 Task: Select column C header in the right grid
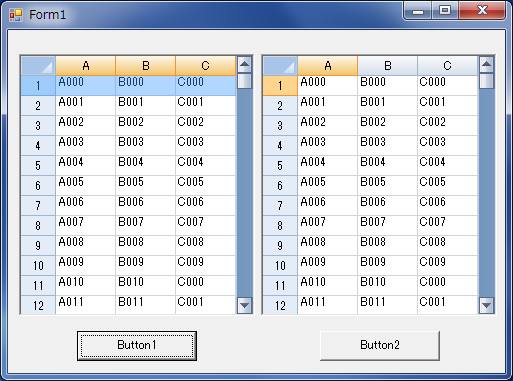click(447, 66)
